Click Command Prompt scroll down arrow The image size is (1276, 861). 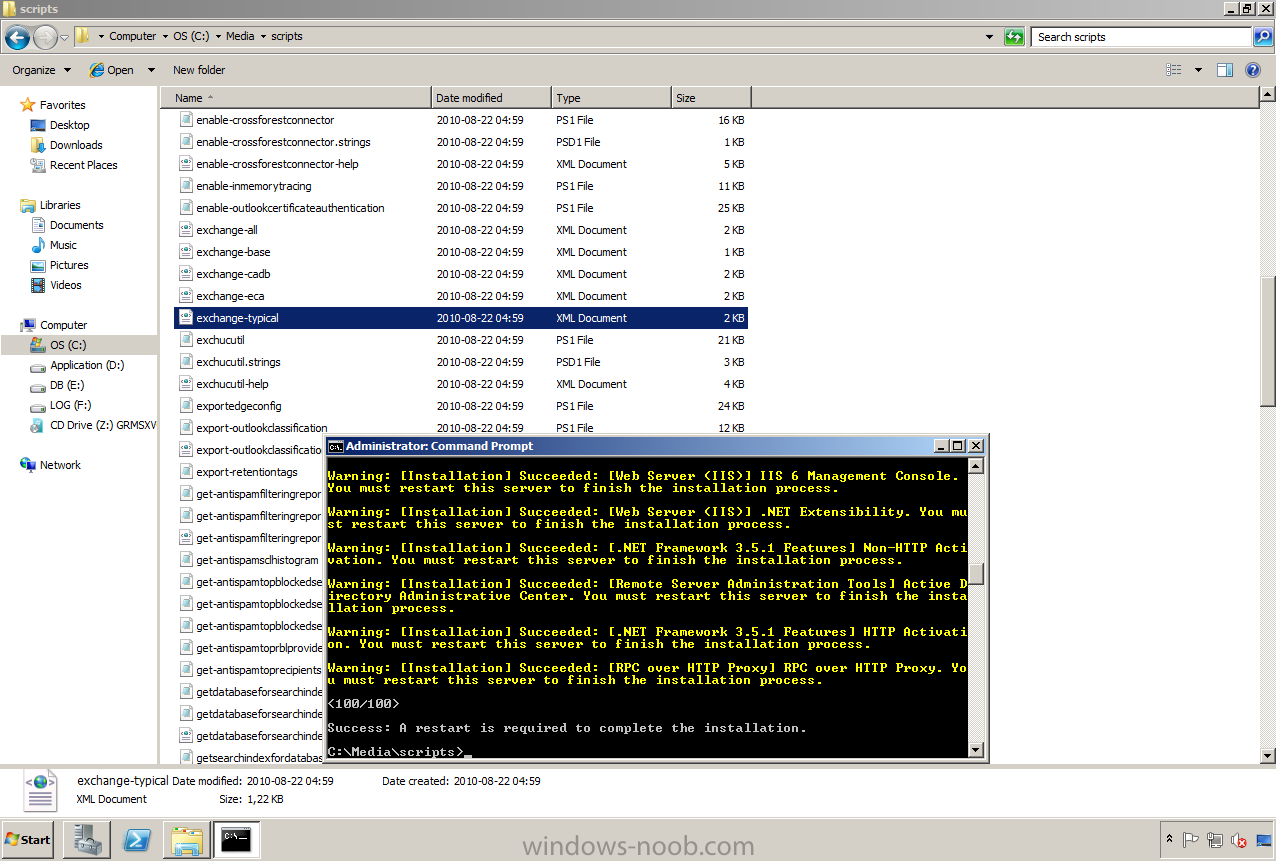click(977, 749)
